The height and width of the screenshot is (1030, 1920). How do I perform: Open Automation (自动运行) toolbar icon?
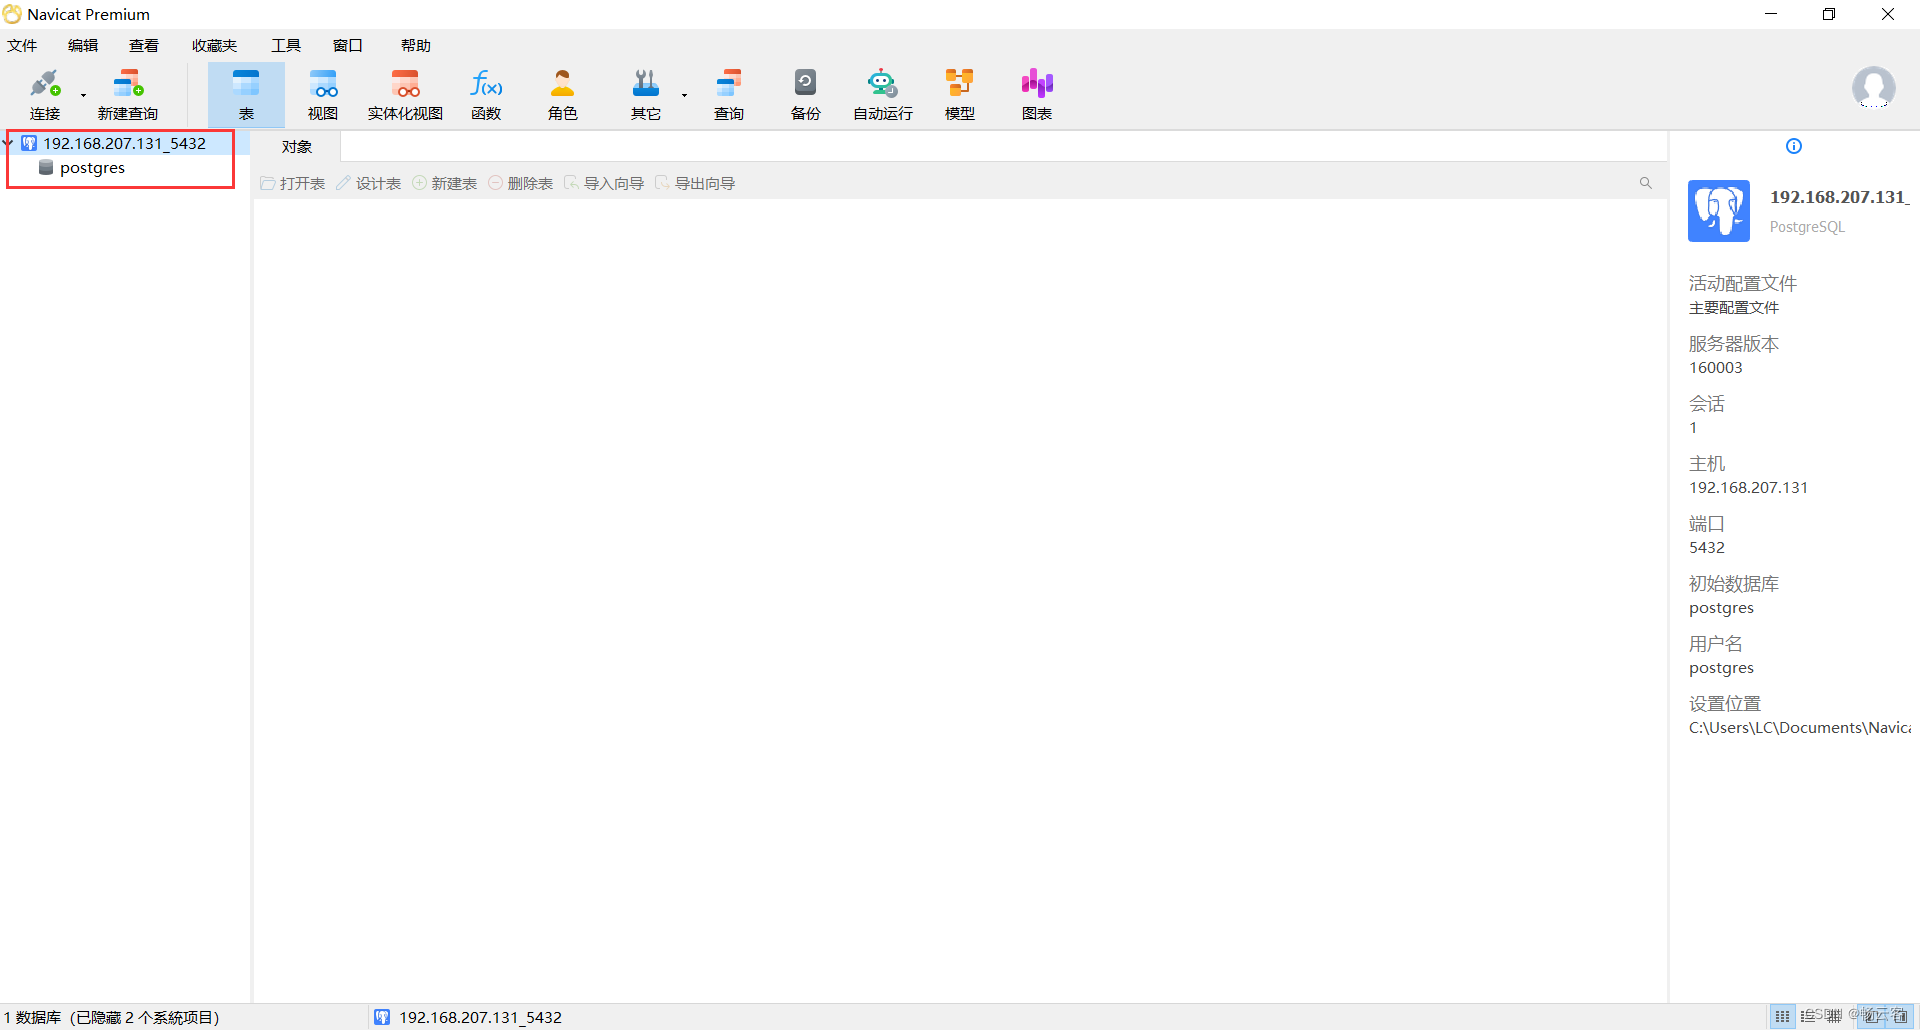tap(882, 94)
